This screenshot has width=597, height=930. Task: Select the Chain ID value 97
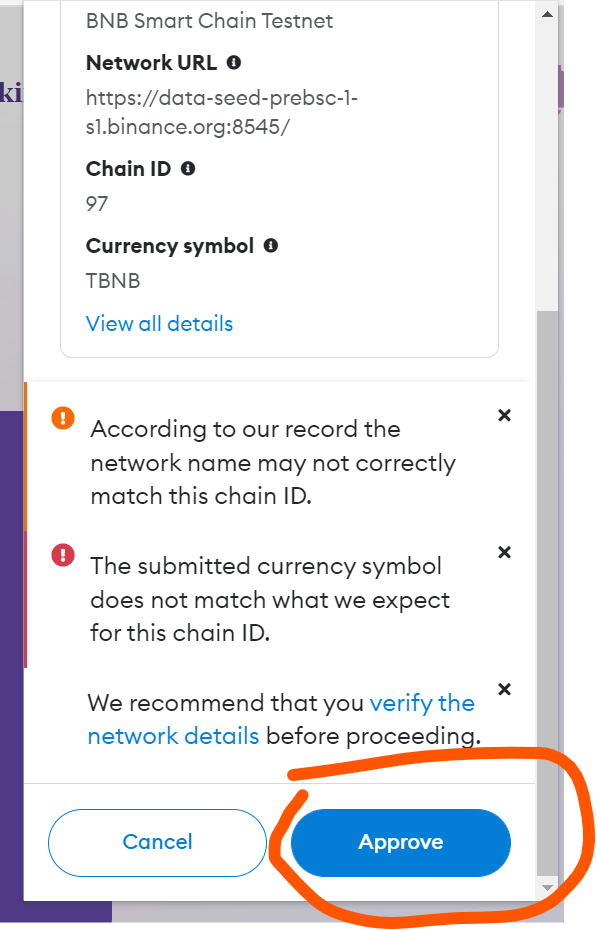[97, 203]
